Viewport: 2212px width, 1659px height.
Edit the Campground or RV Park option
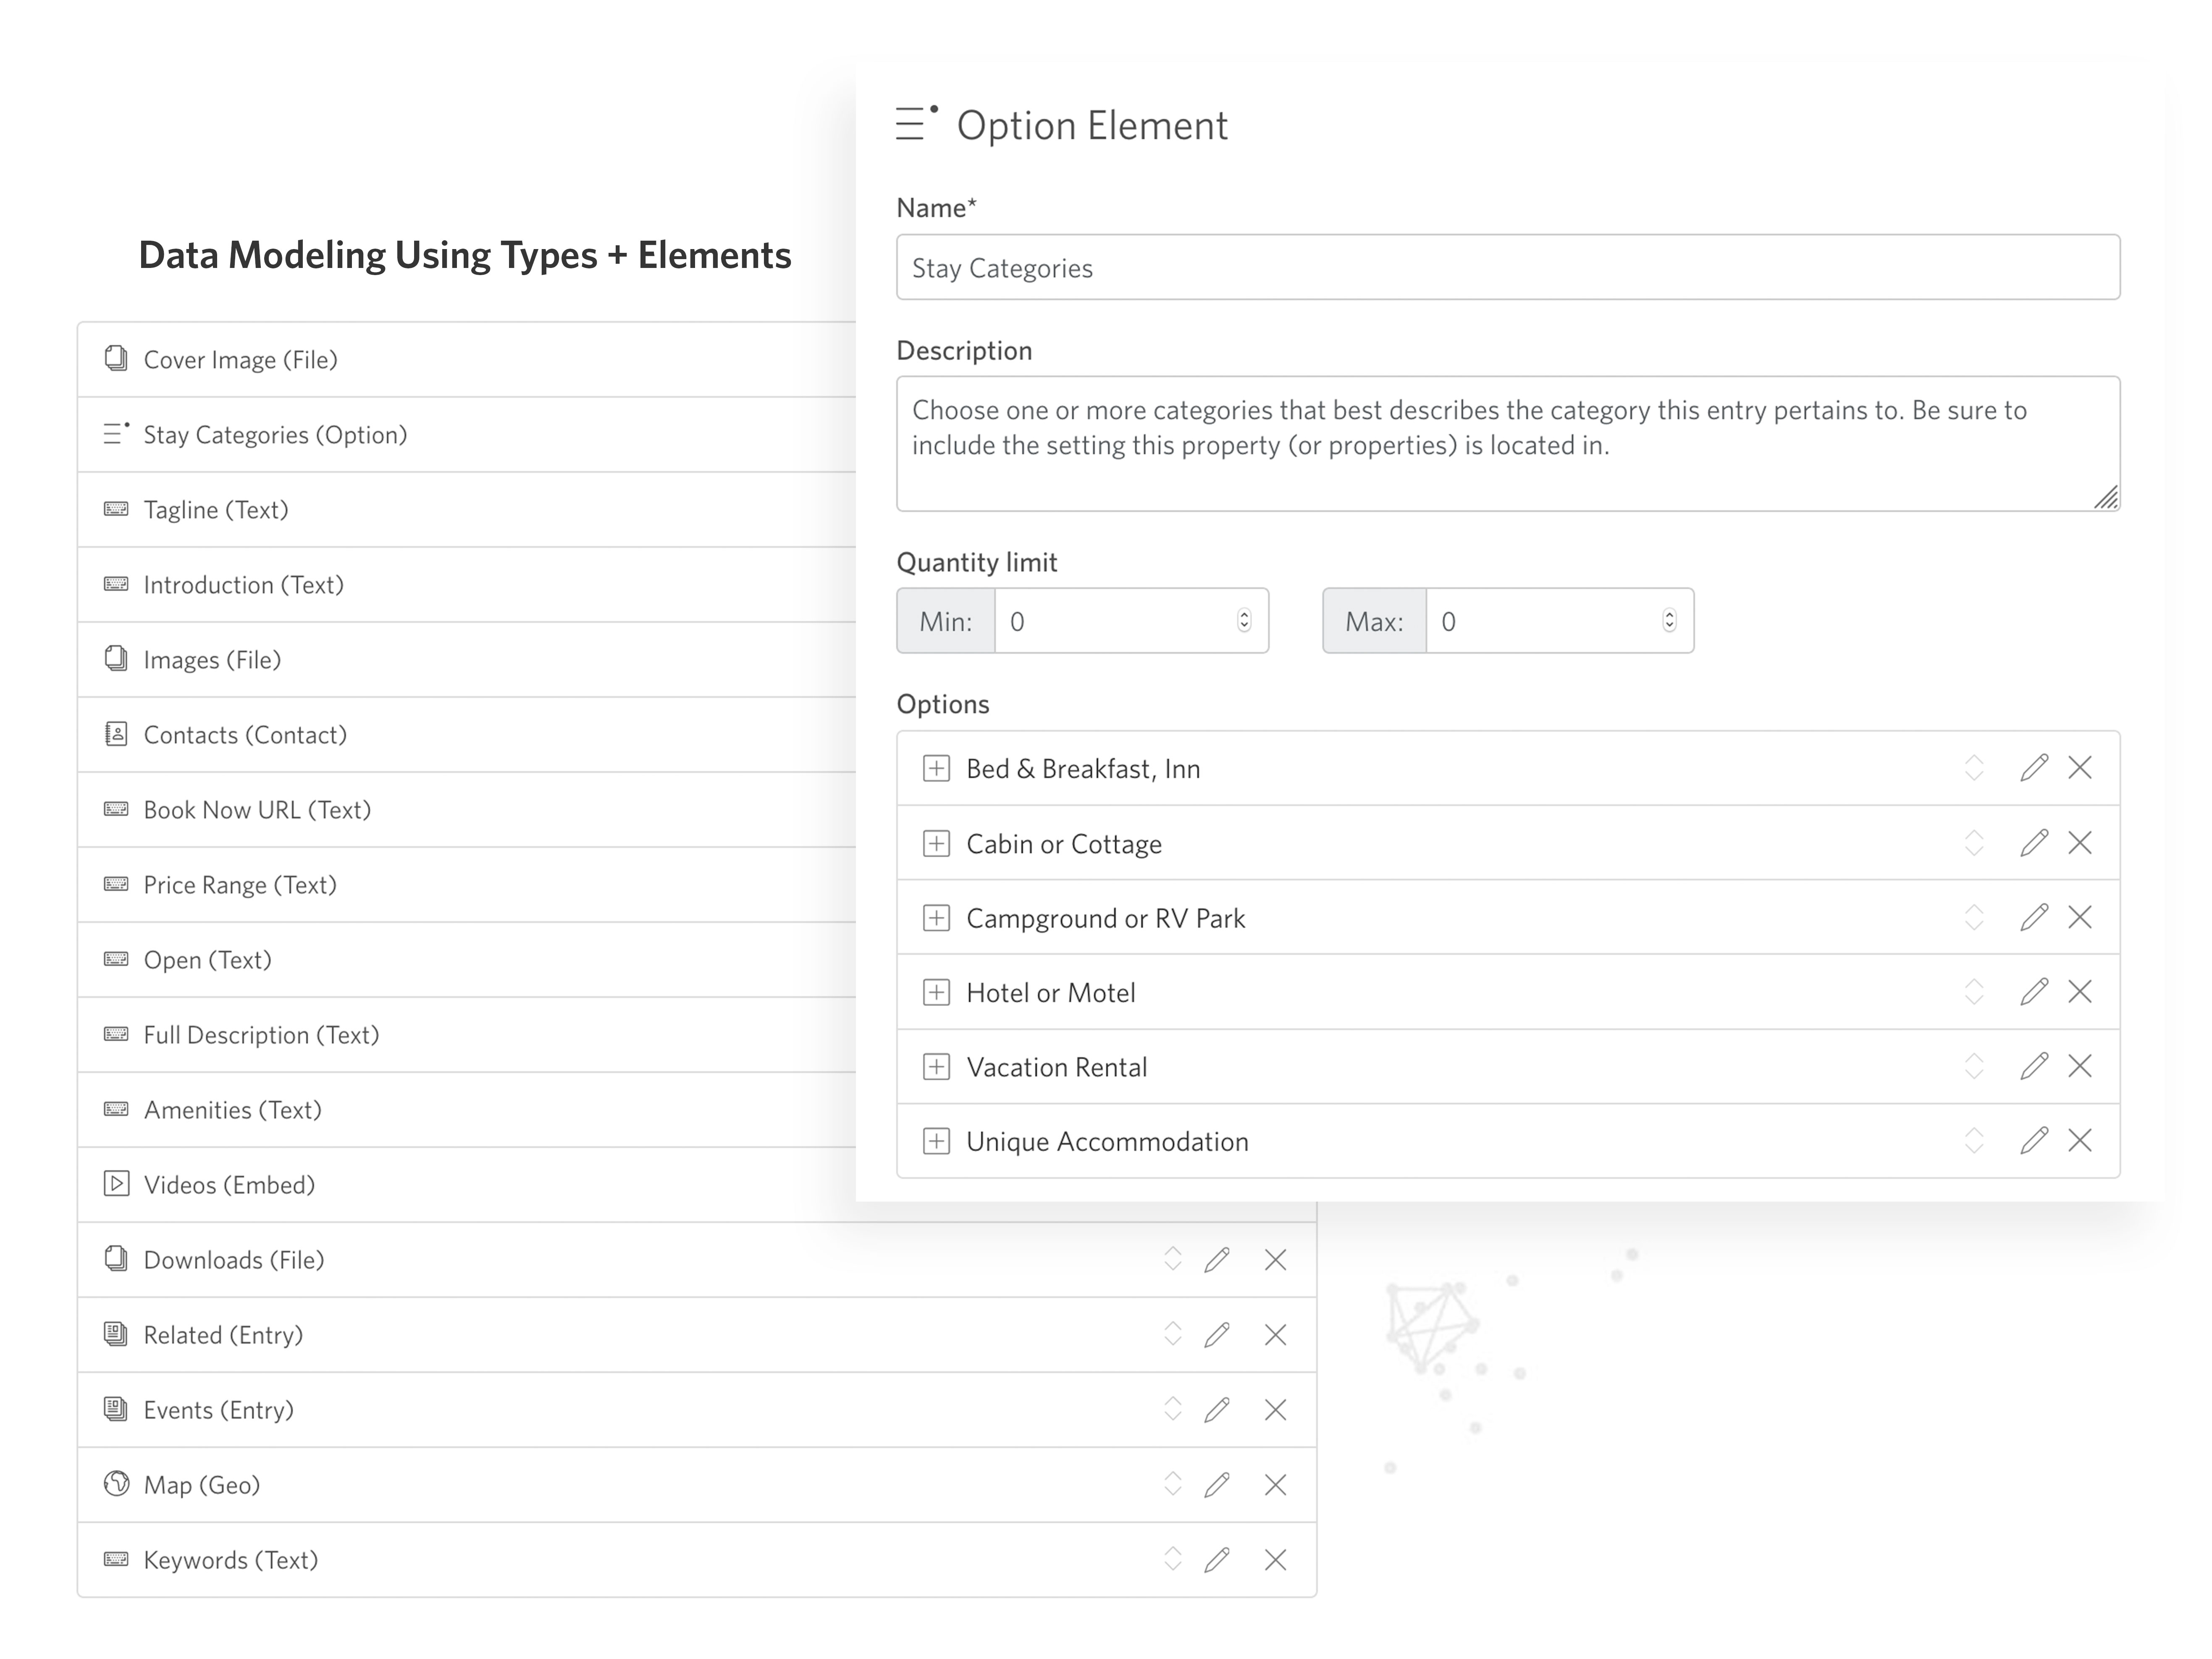tap(2034, 917)
